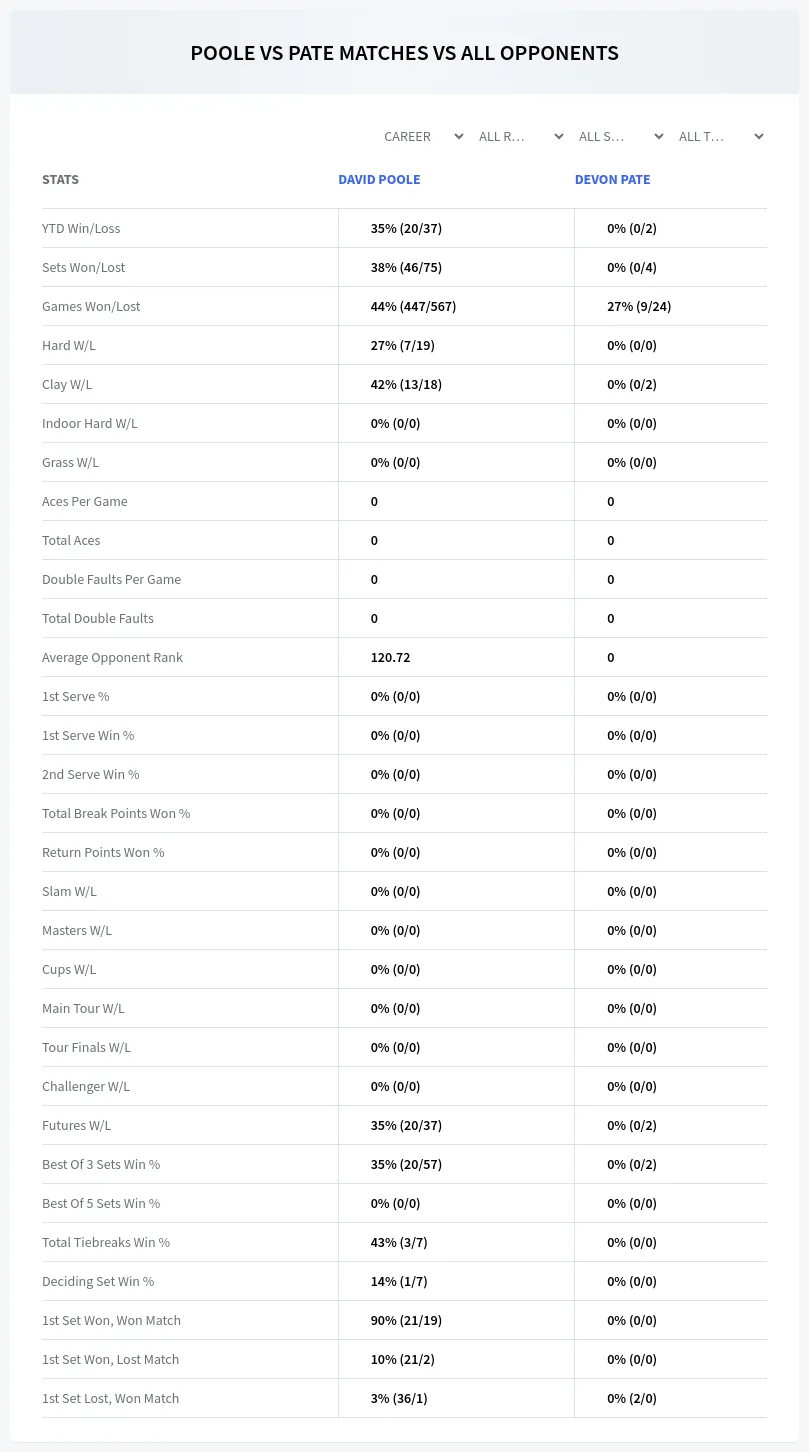Expand the ALL R... rounds dropdown
Image resolution: width=809 pixels, height=1452 pixels.
[x=520, y=136]
